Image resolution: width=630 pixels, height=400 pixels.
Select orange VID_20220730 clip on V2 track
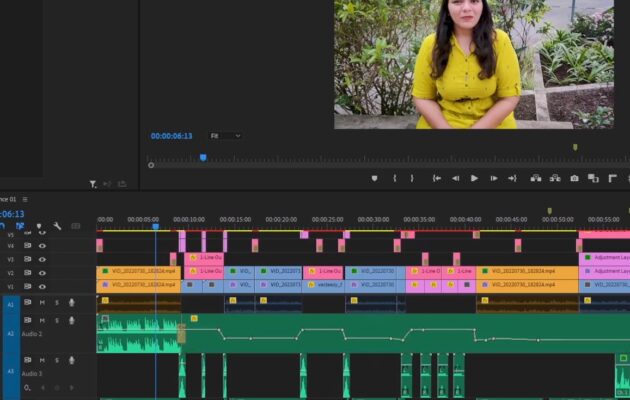tap(137, 271)
